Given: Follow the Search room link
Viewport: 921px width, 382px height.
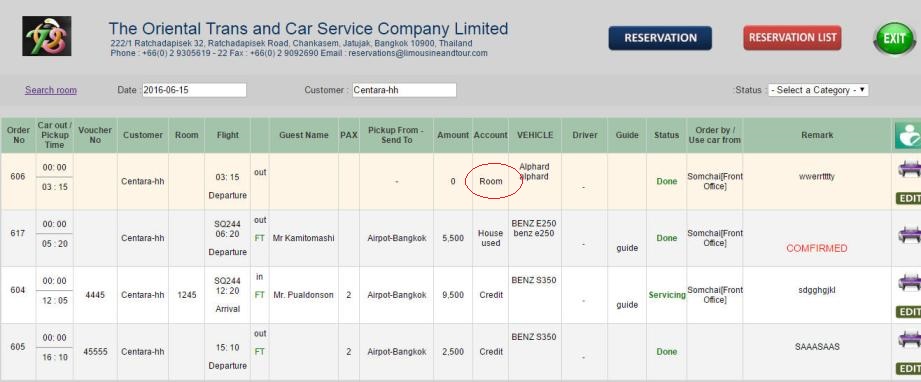Looking at the screenshot, I should (51, 90).
